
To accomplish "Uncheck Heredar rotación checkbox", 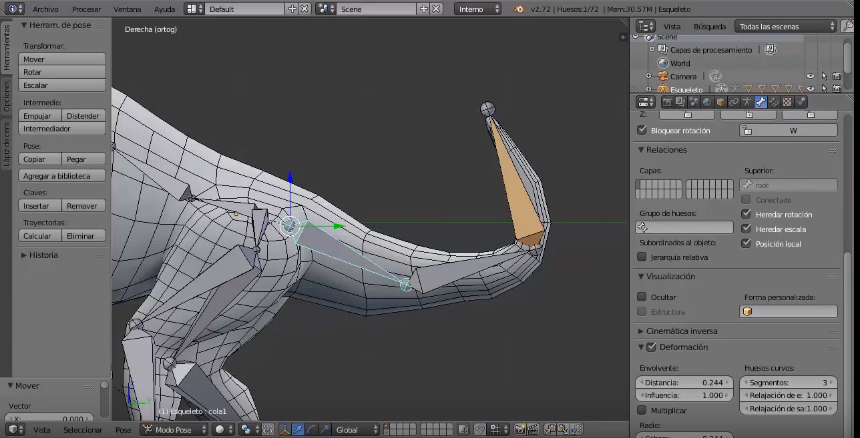I will pyautogui.click(x=747, y=214).
